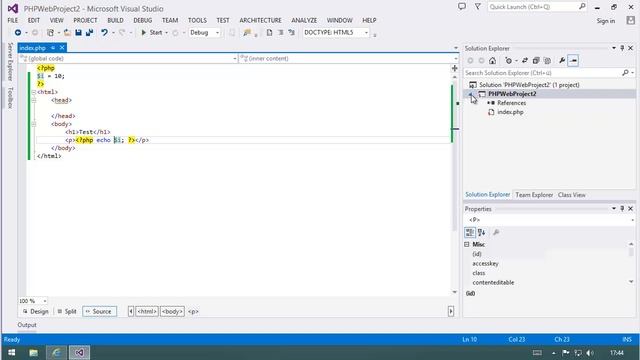Click the new page icon beside DOCTYPE
Screen dimensions: 640x360
click(269, 33)
